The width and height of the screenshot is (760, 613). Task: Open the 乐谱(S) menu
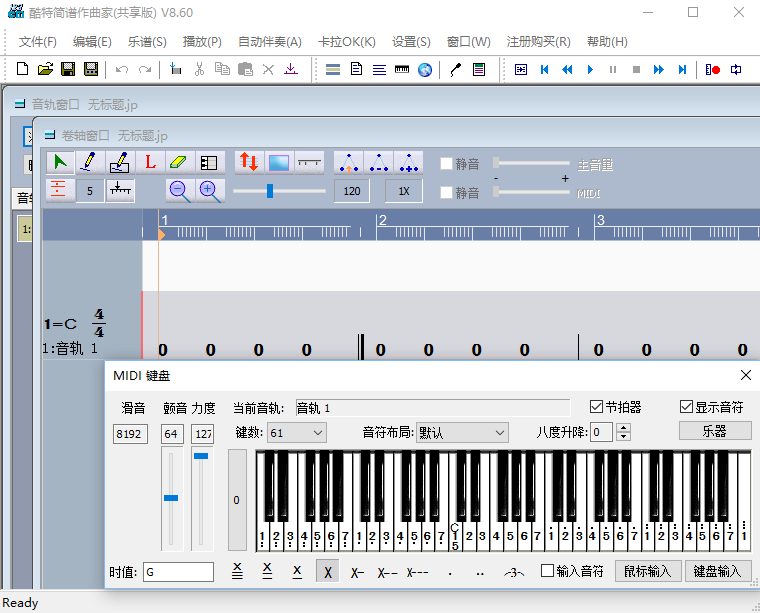(147, 42)
